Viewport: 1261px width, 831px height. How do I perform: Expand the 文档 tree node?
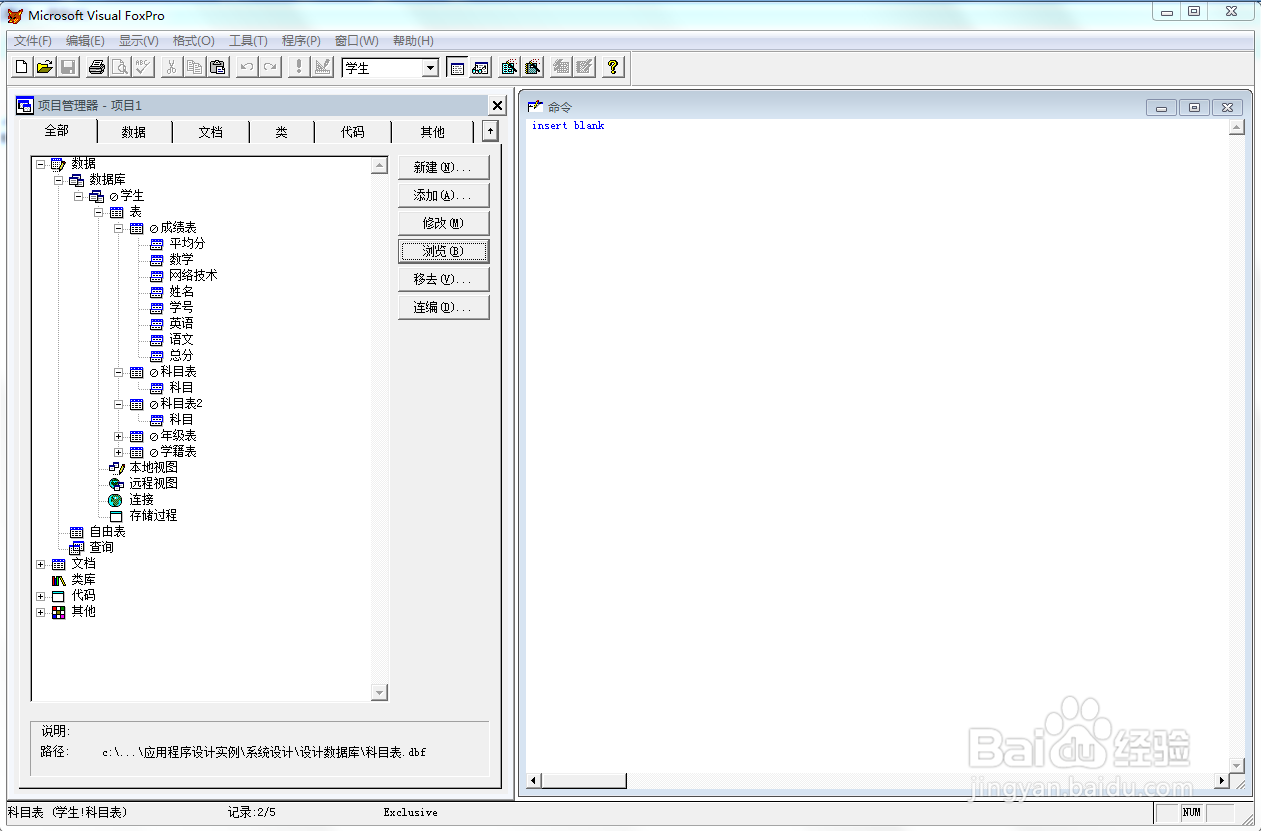pos(41,563)
